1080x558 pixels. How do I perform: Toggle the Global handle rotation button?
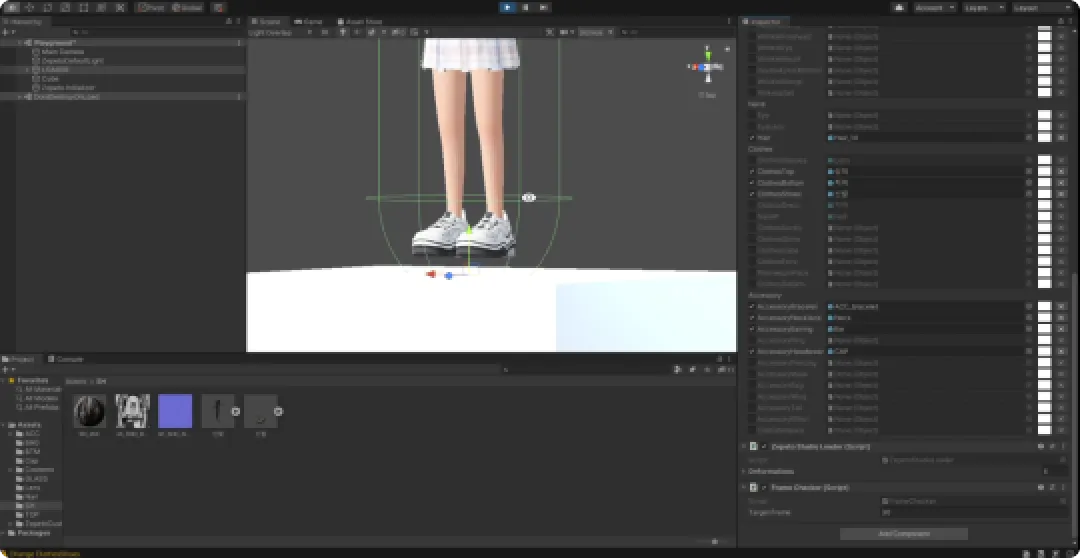pyautogui.click(x=186, y=8)
